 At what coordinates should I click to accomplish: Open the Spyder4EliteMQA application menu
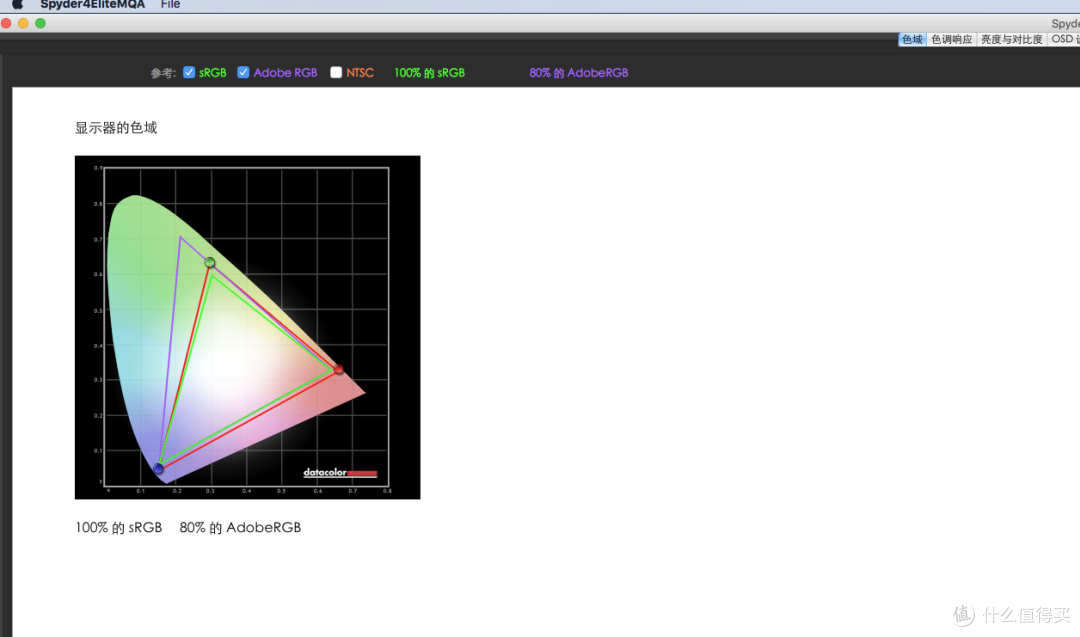tap(92, 4)
